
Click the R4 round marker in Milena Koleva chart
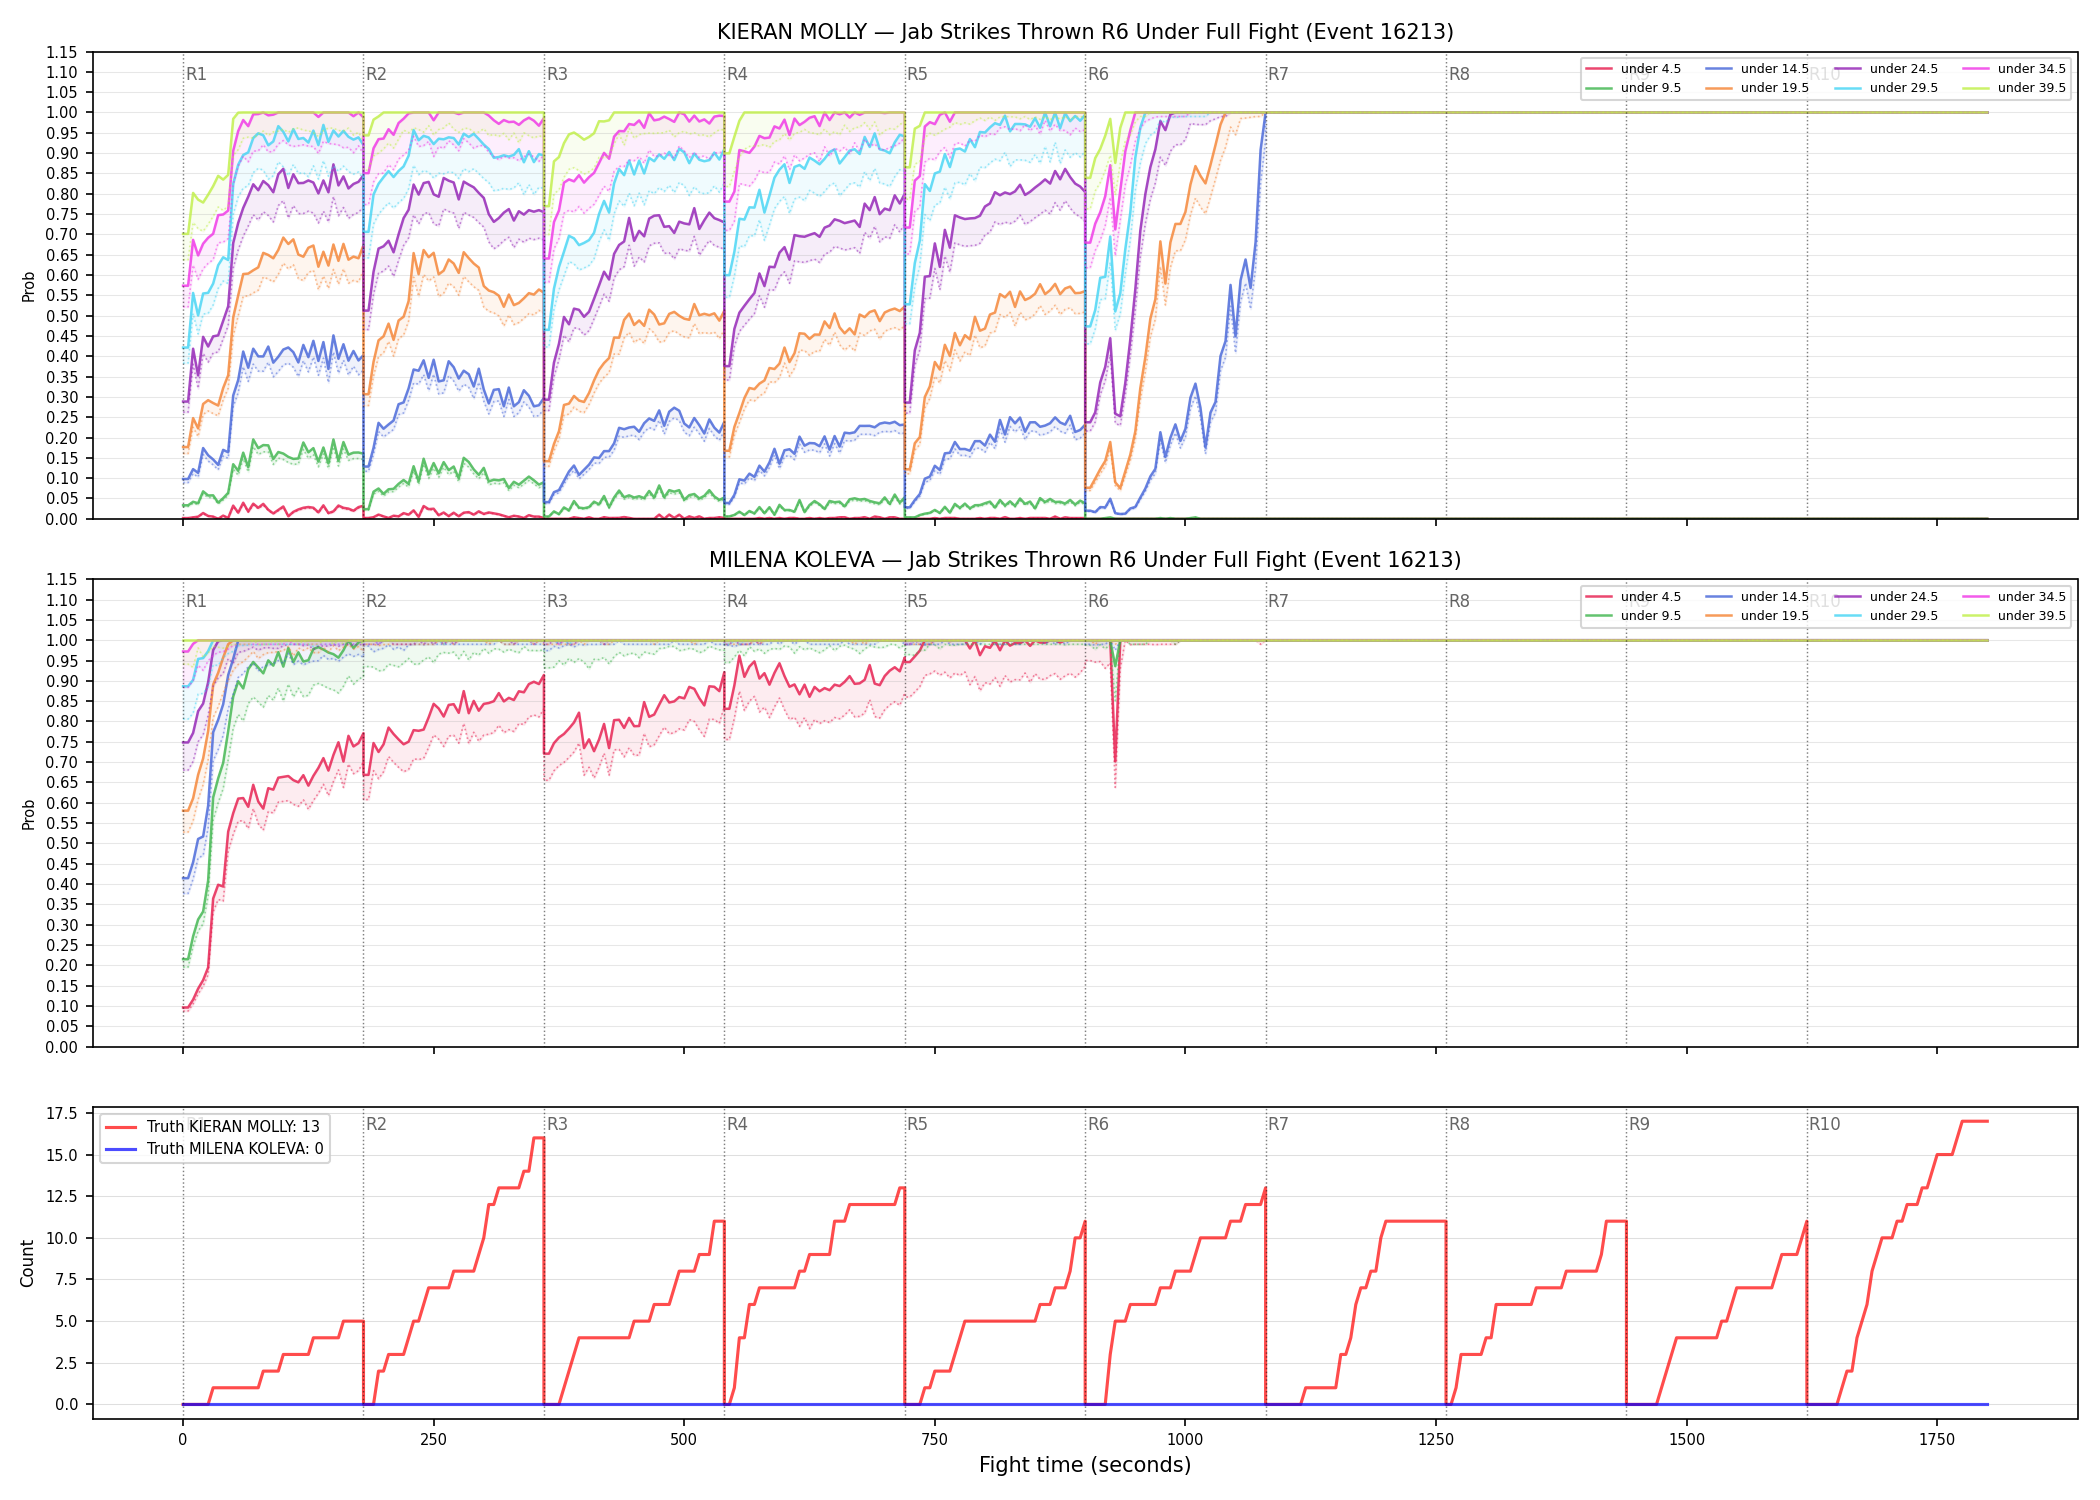(737, 601)
